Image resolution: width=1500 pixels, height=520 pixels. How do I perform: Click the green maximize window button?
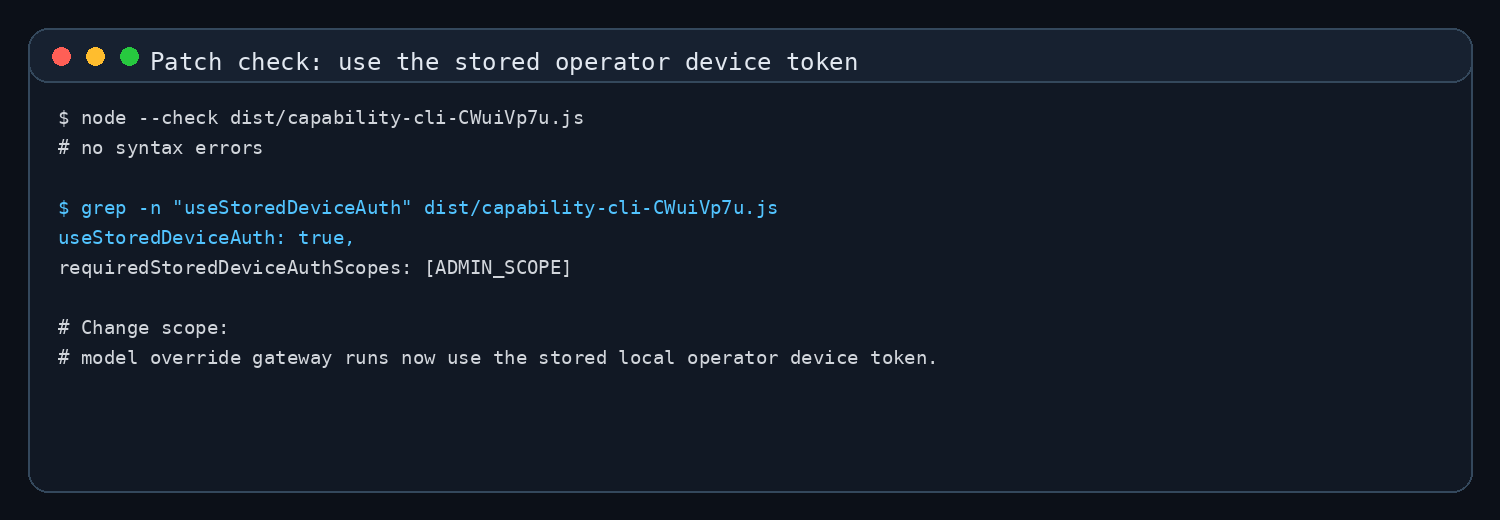(129, 57)
